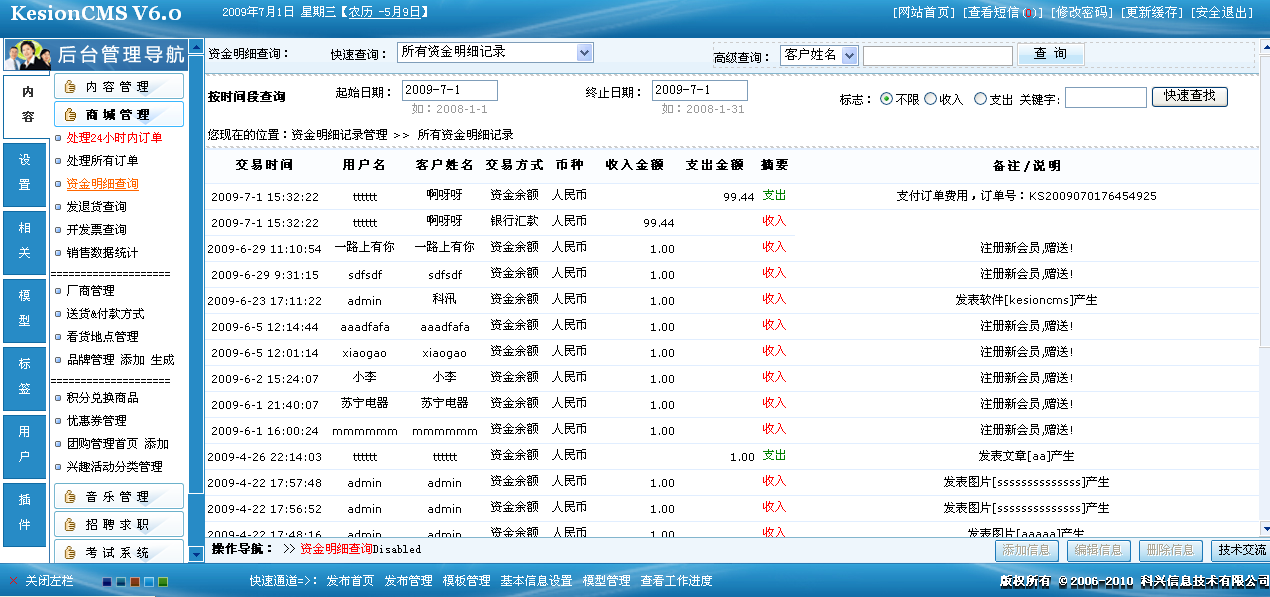Screen dimensions: 1270x597
Task: Select the green skin color swatch
Action: coord(163,582)
